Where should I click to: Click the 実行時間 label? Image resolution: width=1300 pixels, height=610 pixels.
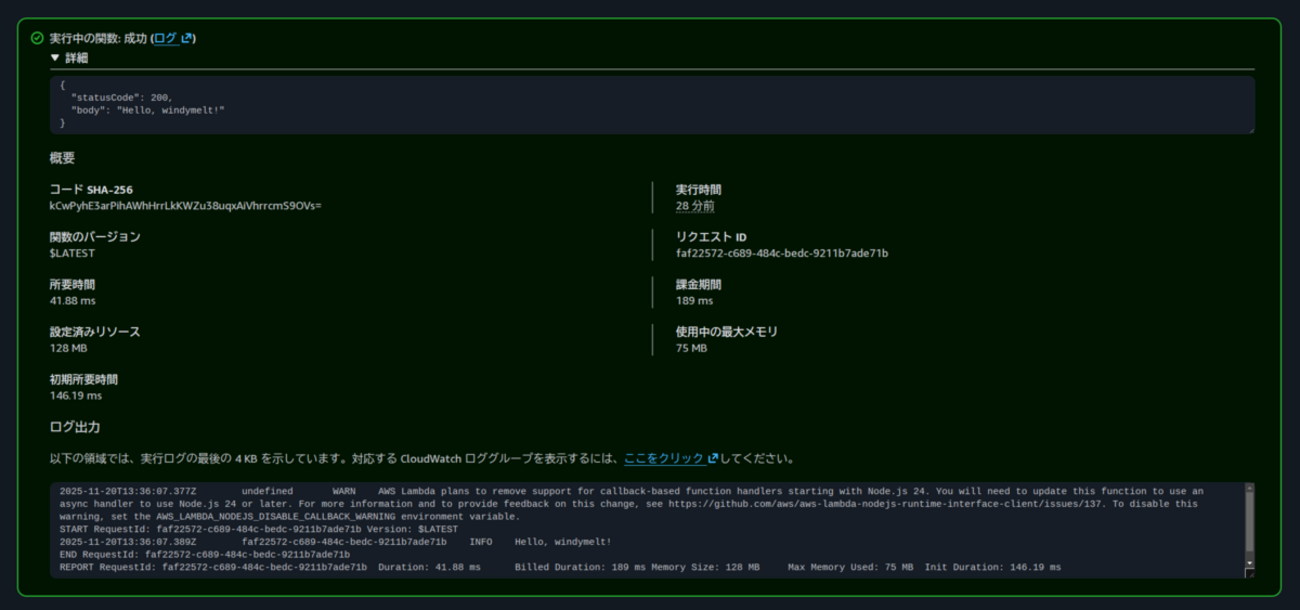699,190
